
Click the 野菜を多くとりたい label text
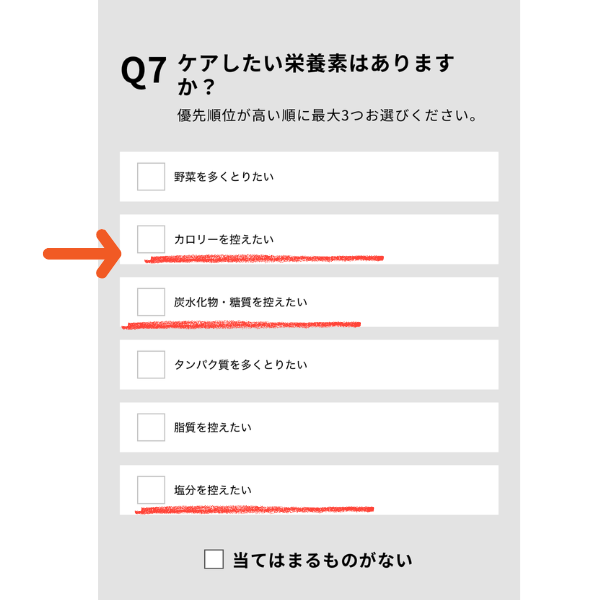point(223,177)
